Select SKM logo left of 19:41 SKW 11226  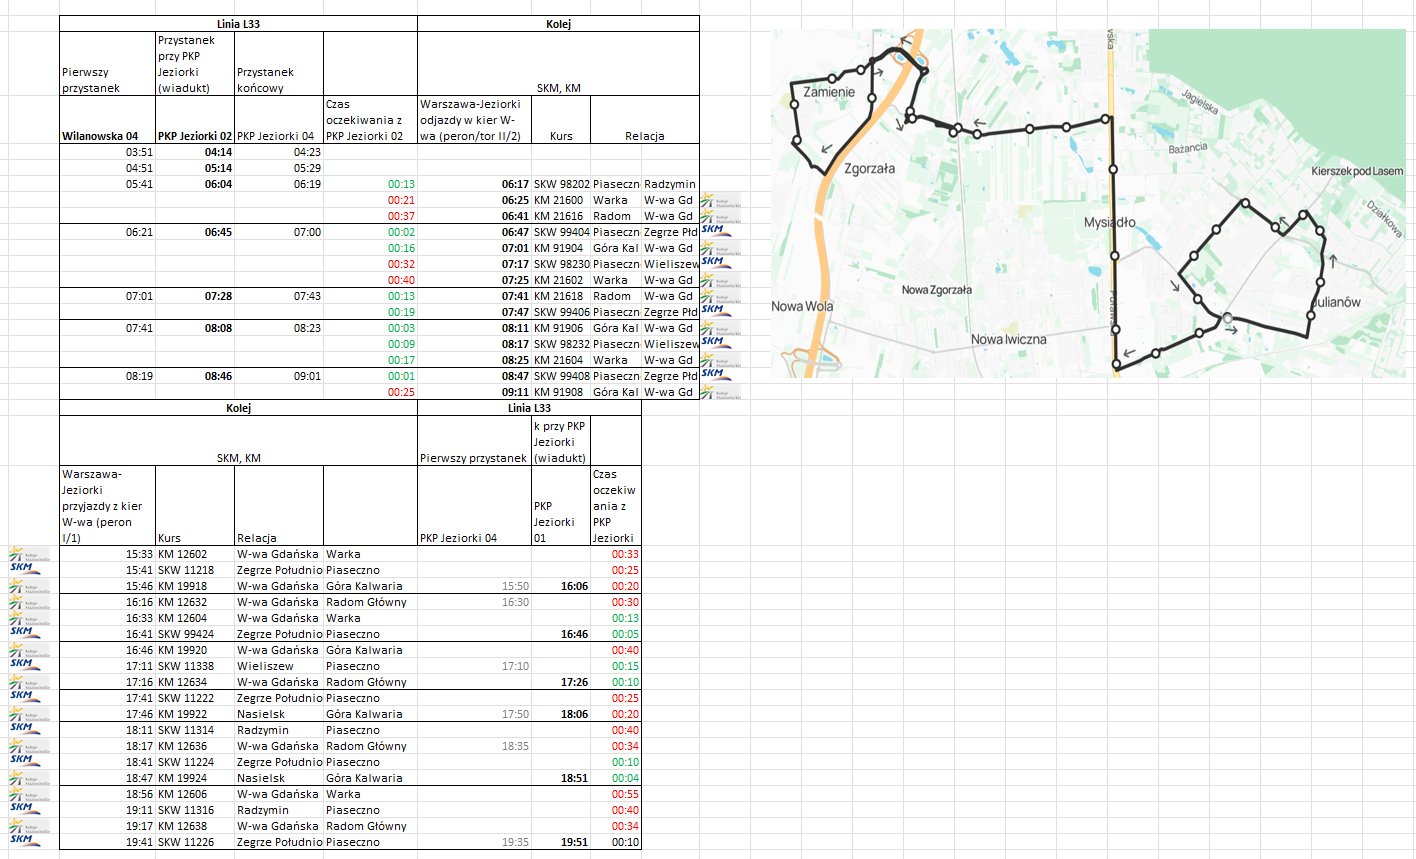tap(22, 840)
